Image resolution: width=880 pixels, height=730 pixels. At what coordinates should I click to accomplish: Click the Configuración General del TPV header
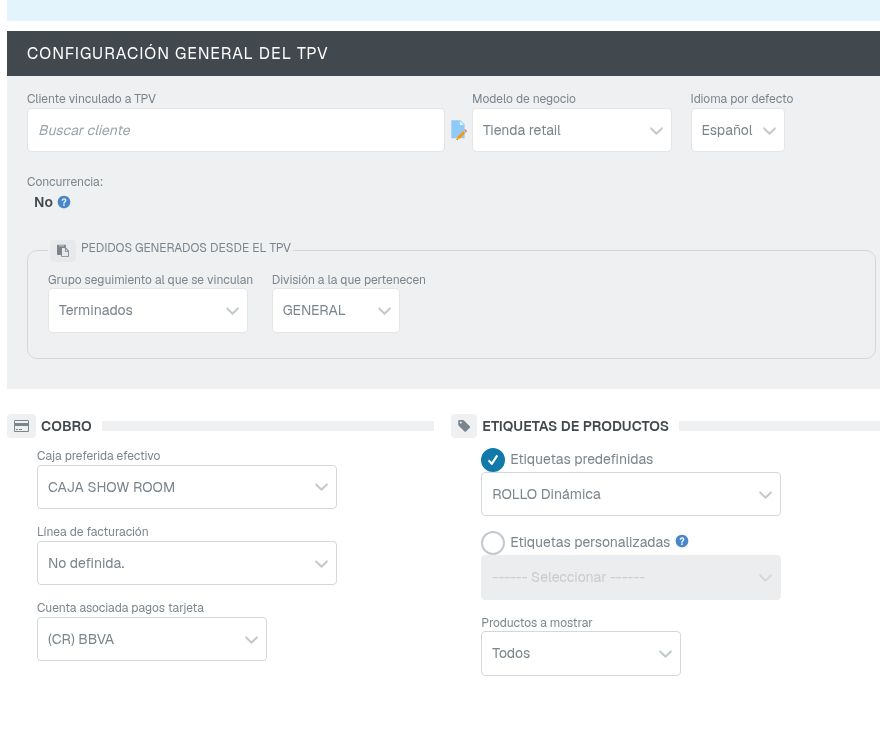pos(443,53)
